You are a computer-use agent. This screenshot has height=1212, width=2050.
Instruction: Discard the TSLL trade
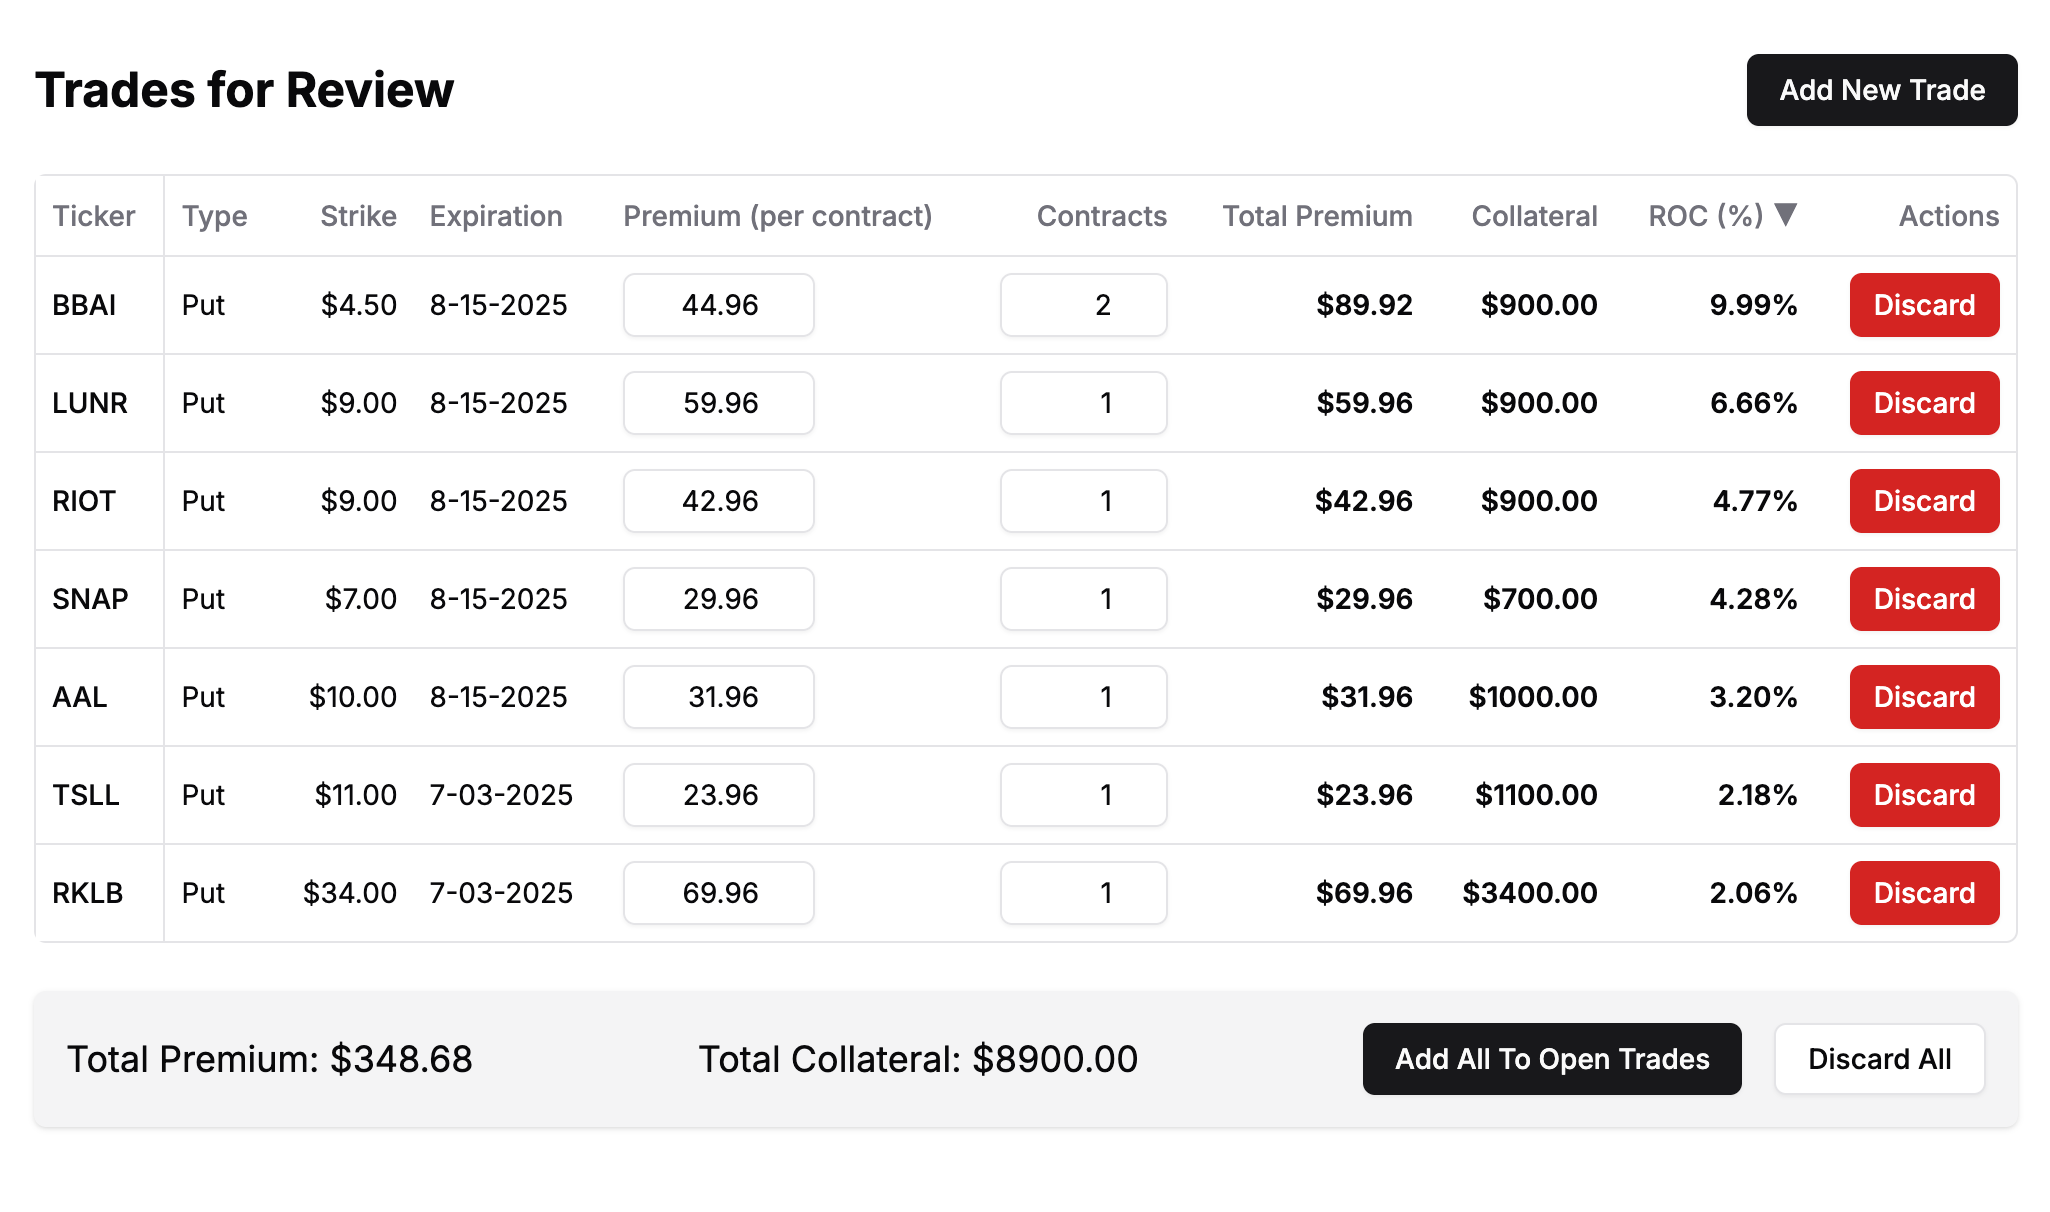point(1923,795)
